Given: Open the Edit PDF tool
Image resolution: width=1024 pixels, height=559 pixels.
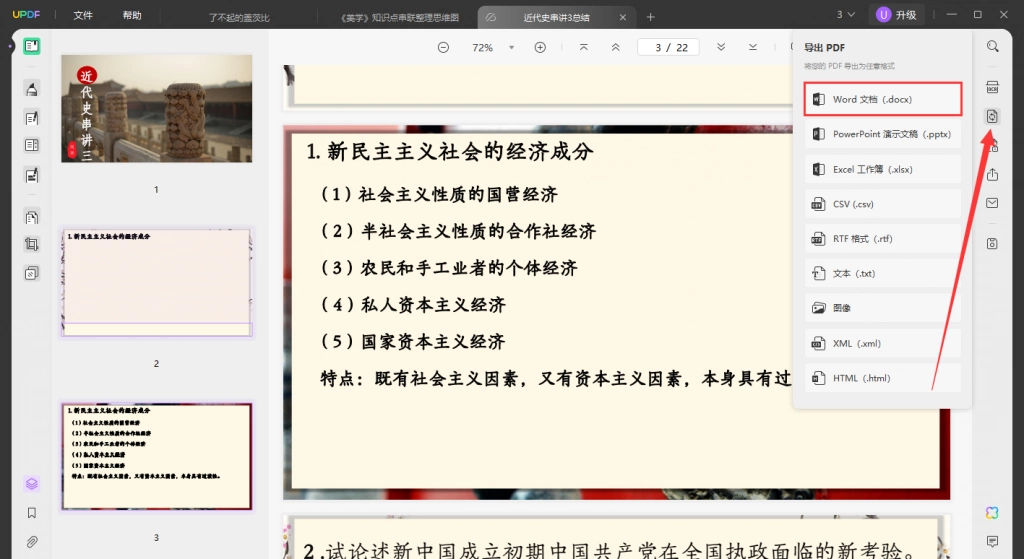Looking at the screenshot, I should pyautogui.click(x=31, y=118).
